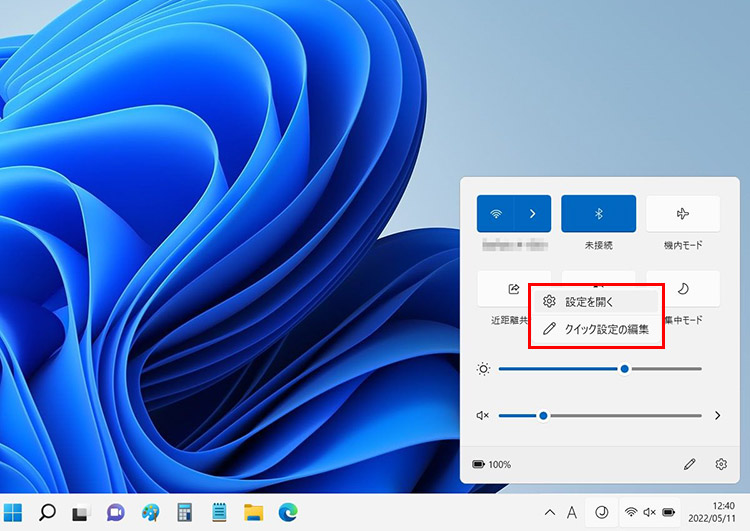Click the taskbar clock and date

(713, 512)
